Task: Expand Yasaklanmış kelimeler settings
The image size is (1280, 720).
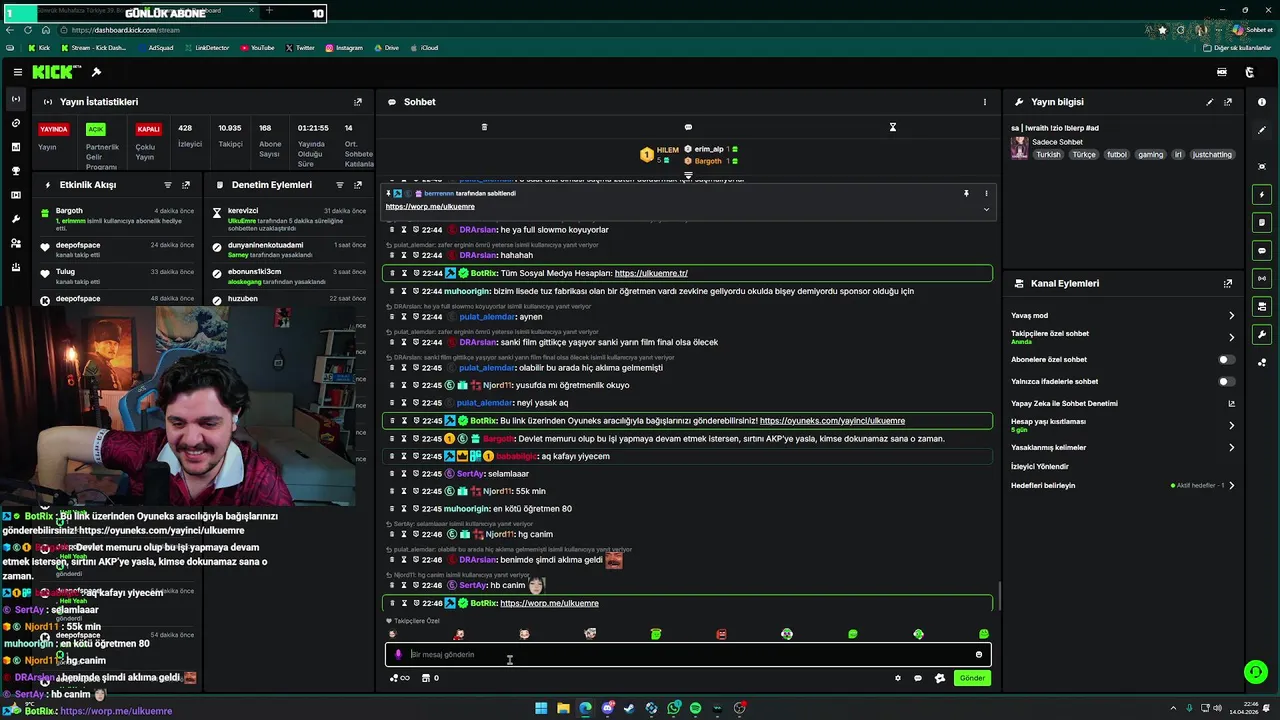Action: click(1231, 447)
